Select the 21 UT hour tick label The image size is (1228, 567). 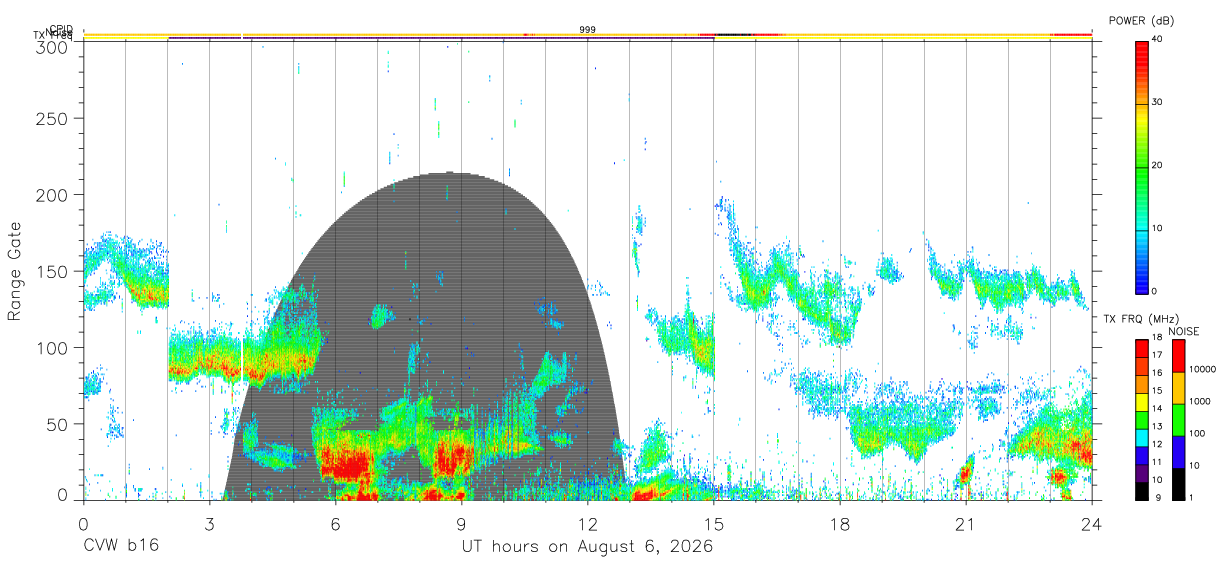click(x=966, y=522)
